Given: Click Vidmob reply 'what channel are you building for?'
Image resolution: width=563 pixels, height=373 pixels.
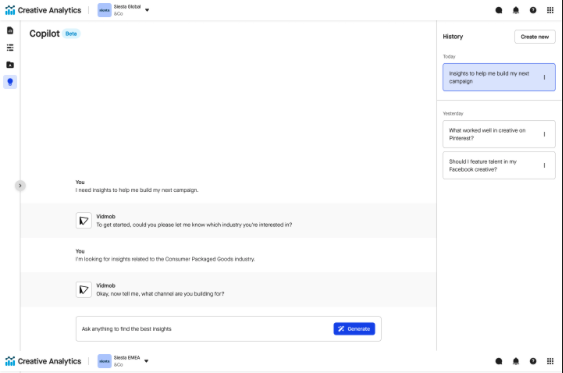Looking at the screenshot, I should [x=160, y=294].
